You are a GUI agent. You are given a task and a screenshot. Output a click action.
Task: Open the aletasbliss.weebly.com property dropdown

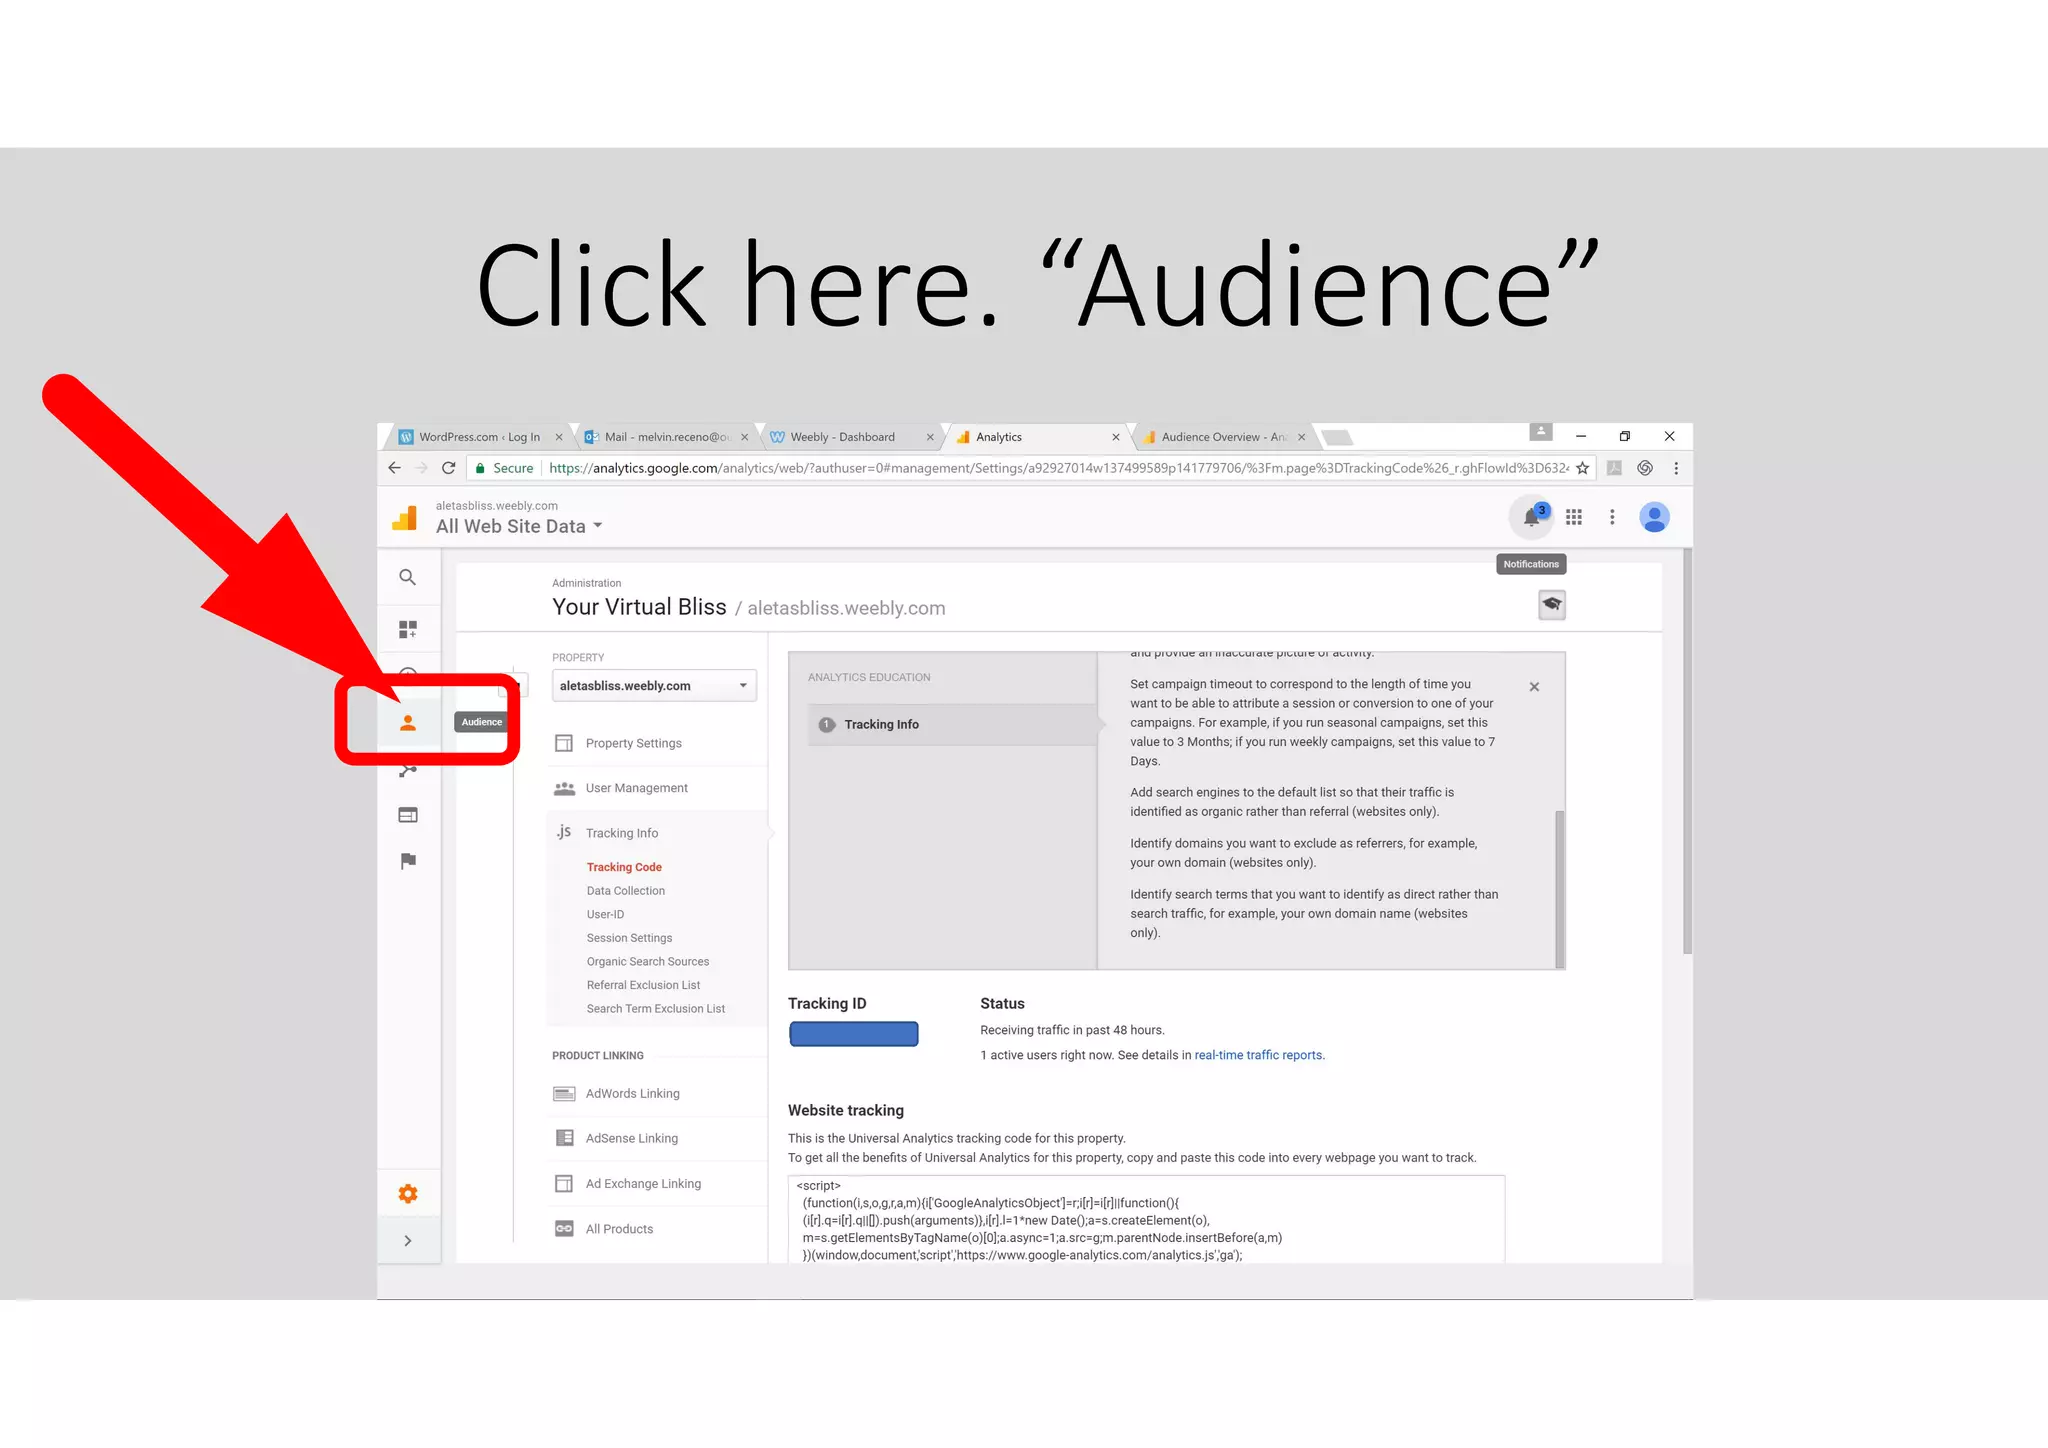click(654, 686)
